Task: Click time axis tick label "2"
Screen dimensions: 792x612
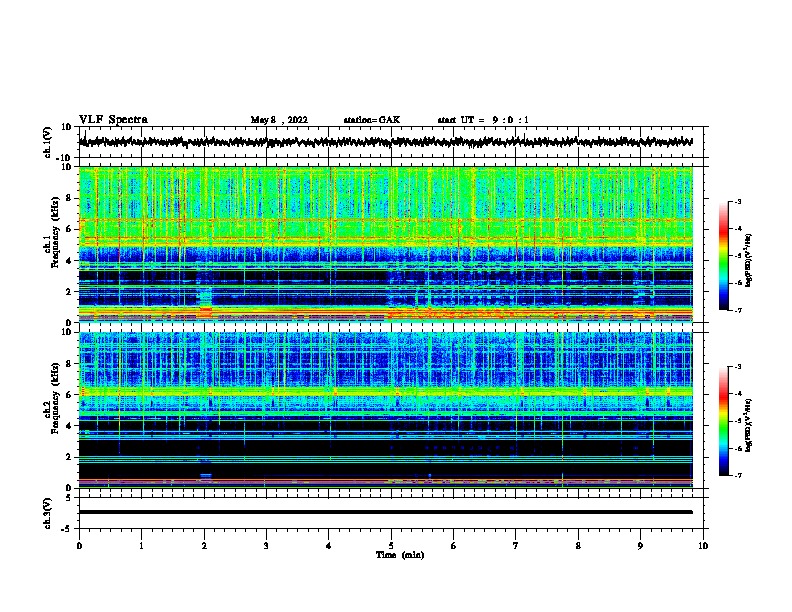Action: tap(204, 546)
